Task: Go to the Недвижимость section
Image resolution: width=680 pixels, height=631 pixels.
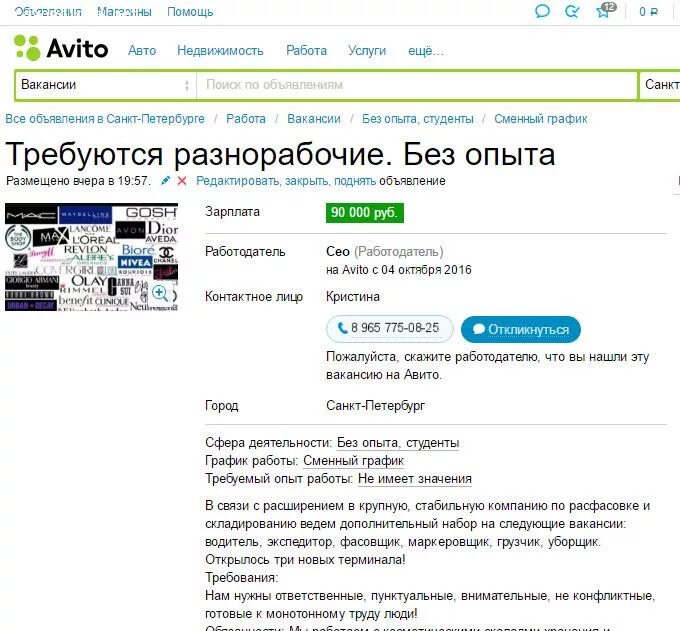Action: pyautogui.click(x=220, y=51)
